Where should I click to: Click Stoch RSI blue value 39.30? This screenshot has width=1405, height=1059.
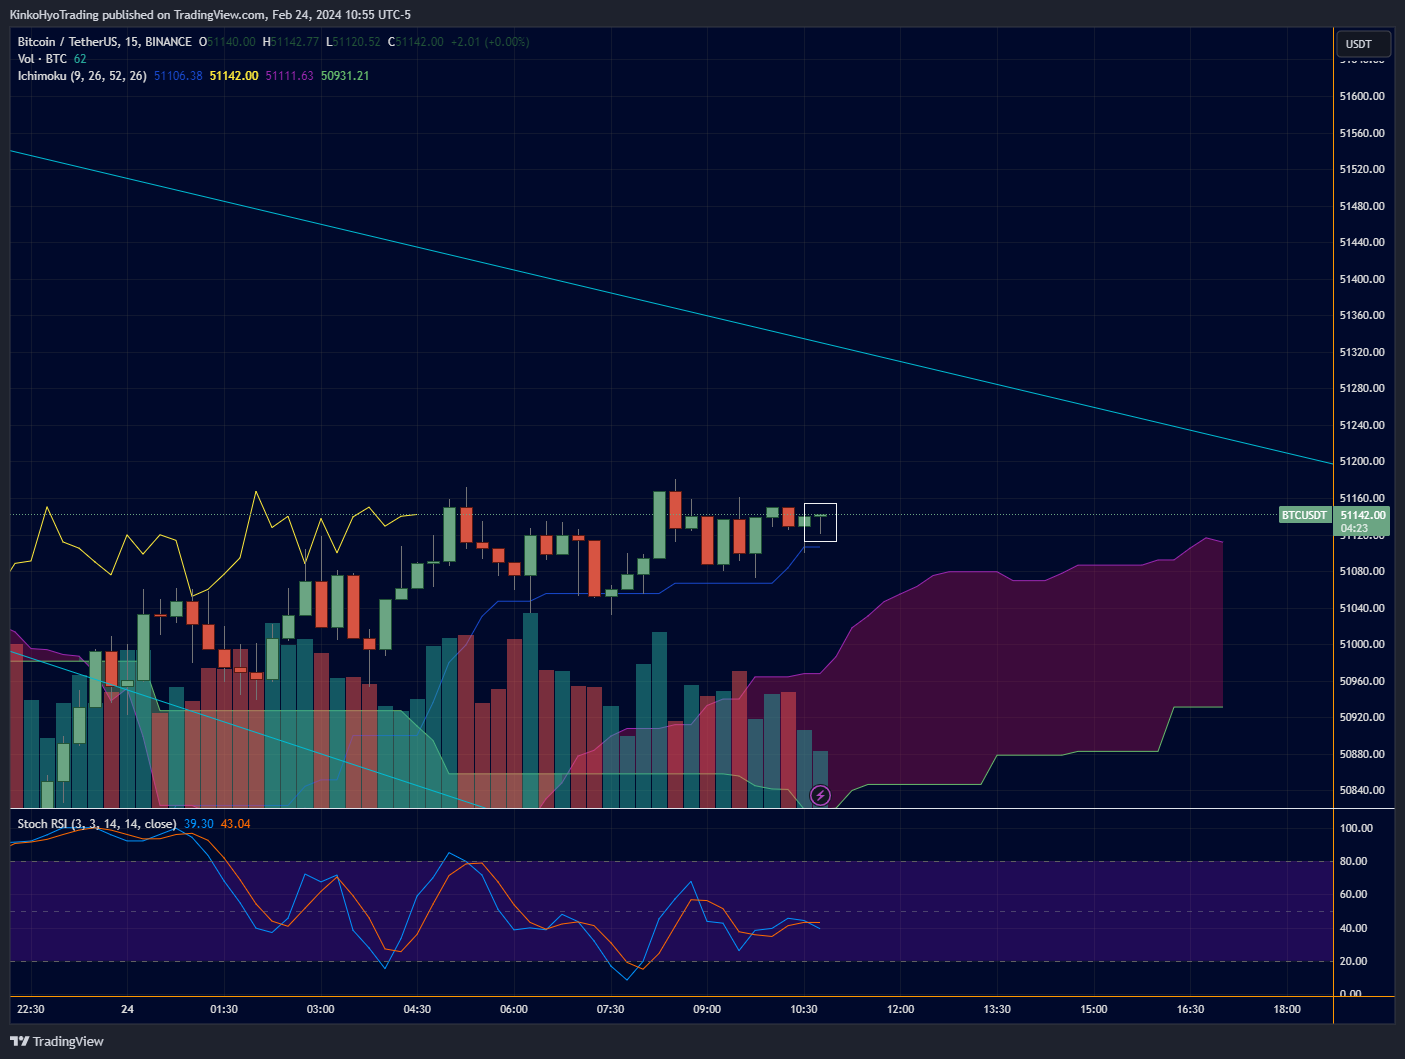199,824
